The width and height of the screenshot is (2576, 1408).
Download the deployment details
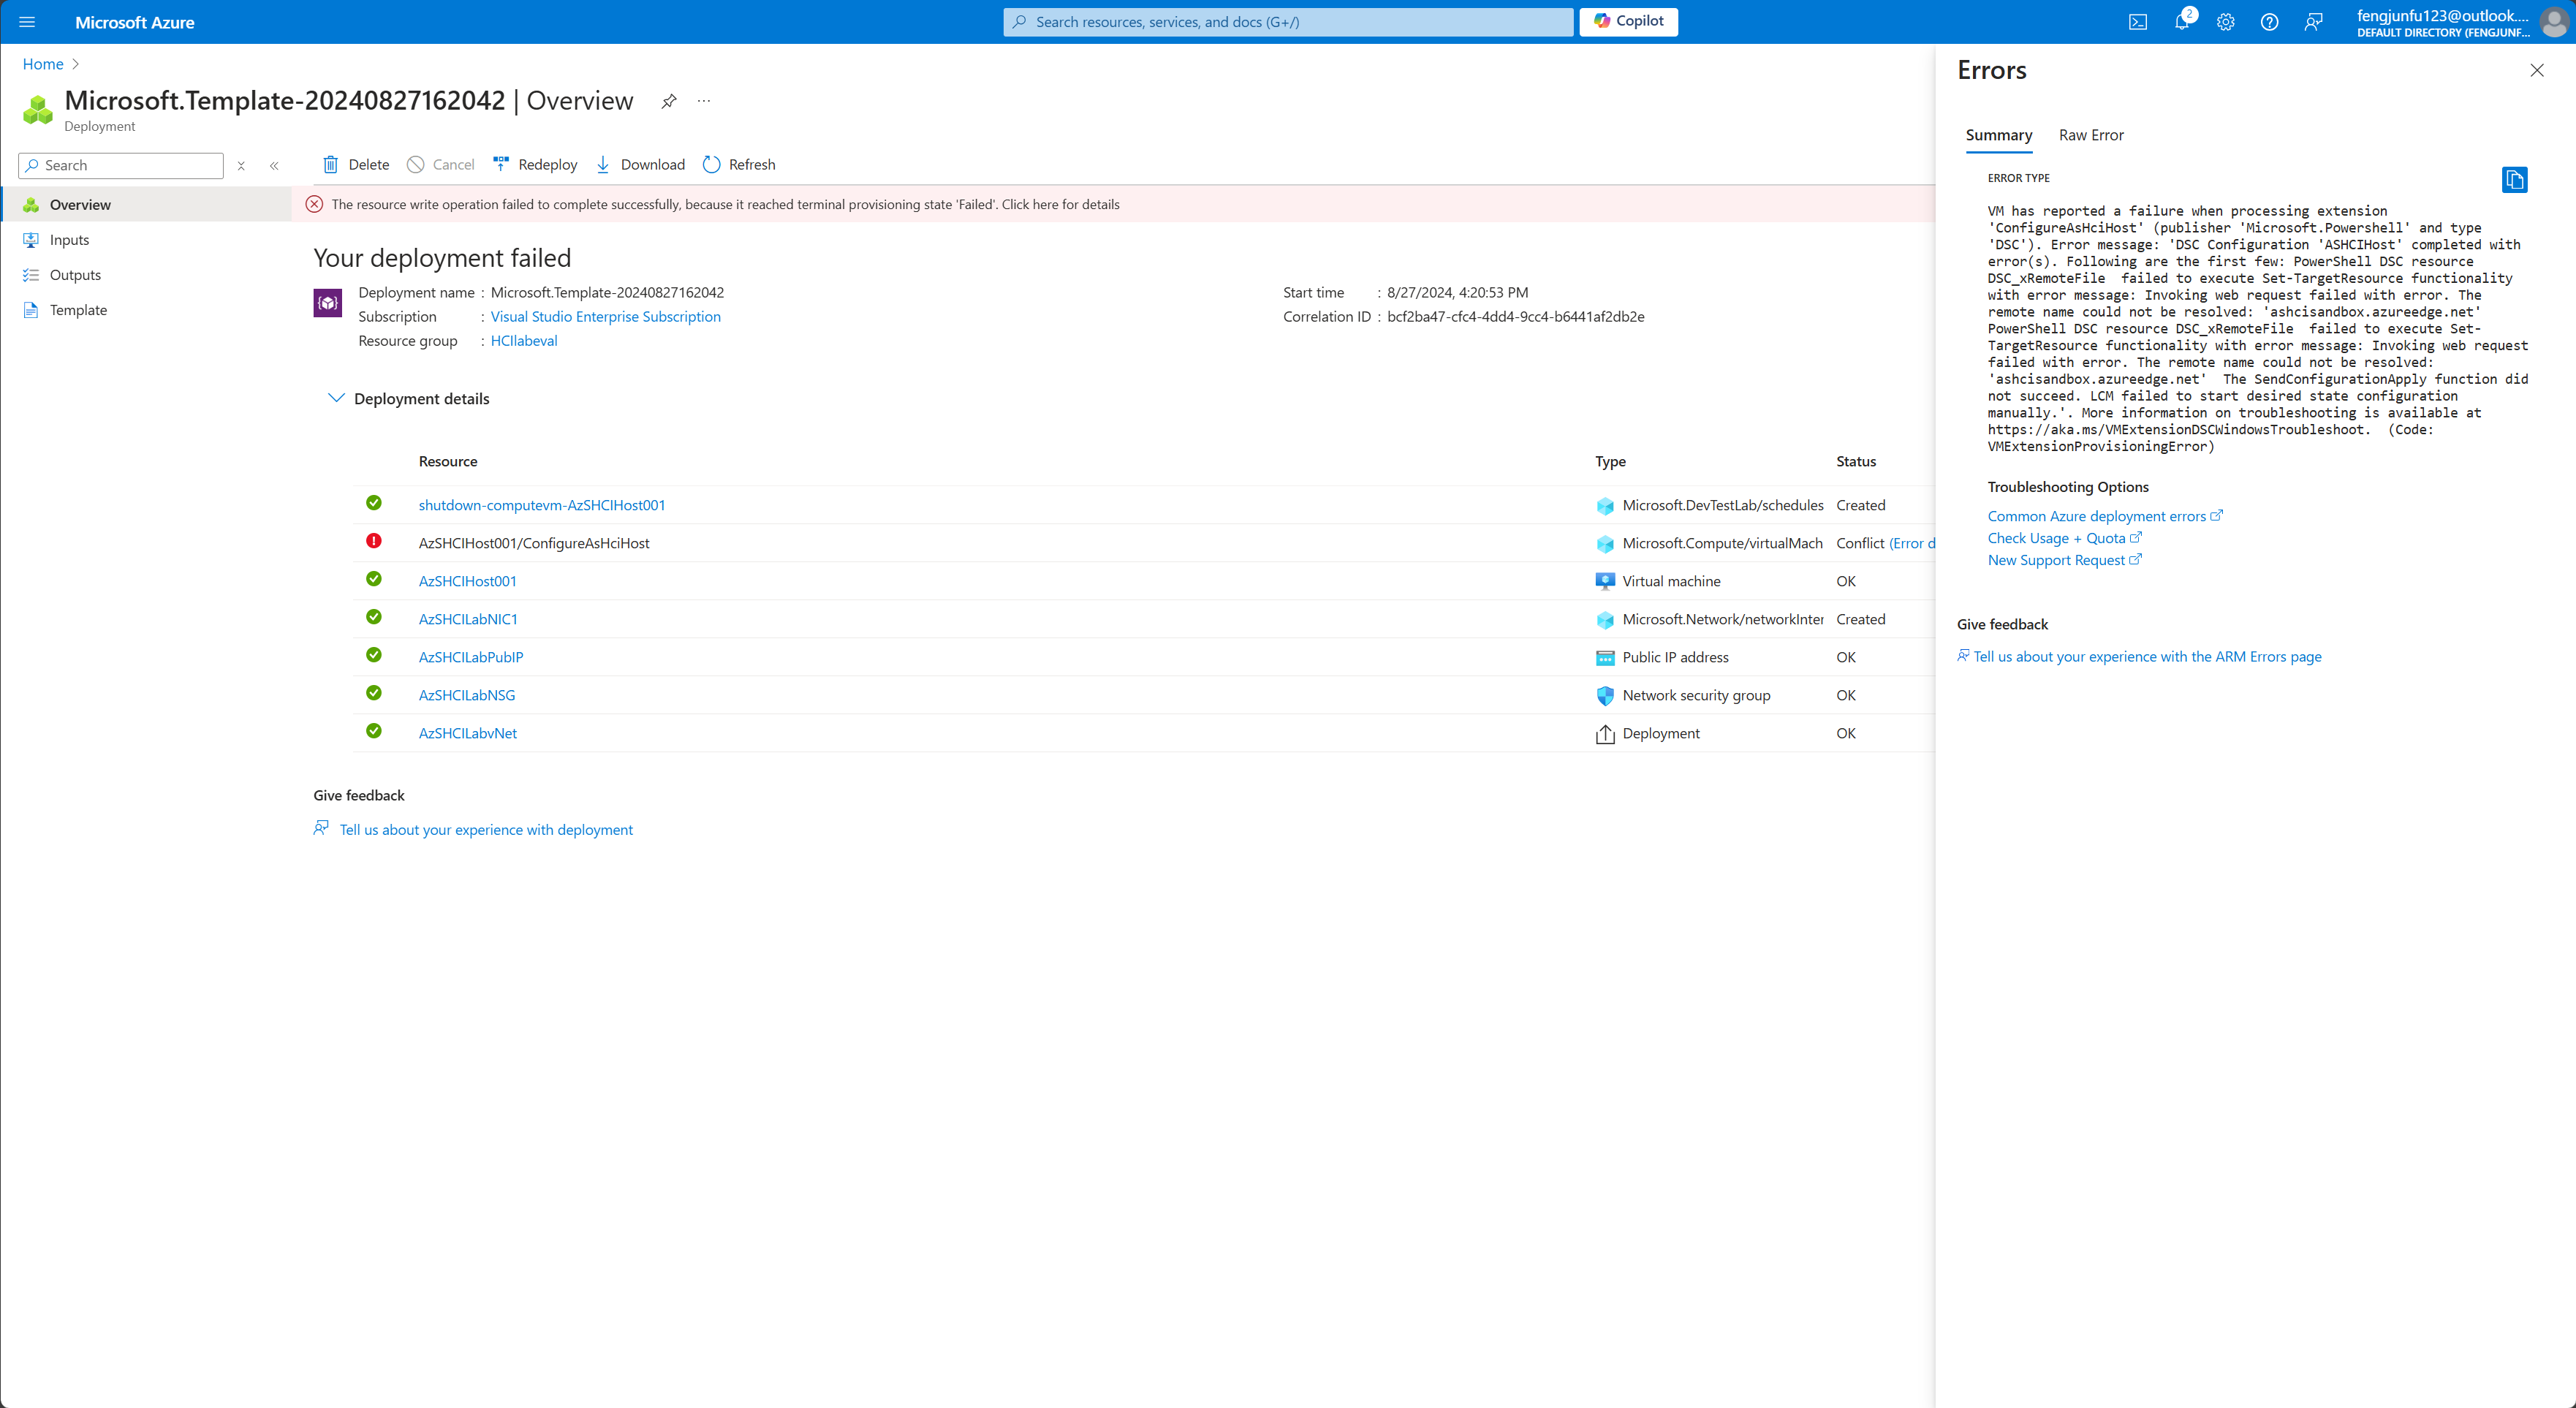[640, 165]
